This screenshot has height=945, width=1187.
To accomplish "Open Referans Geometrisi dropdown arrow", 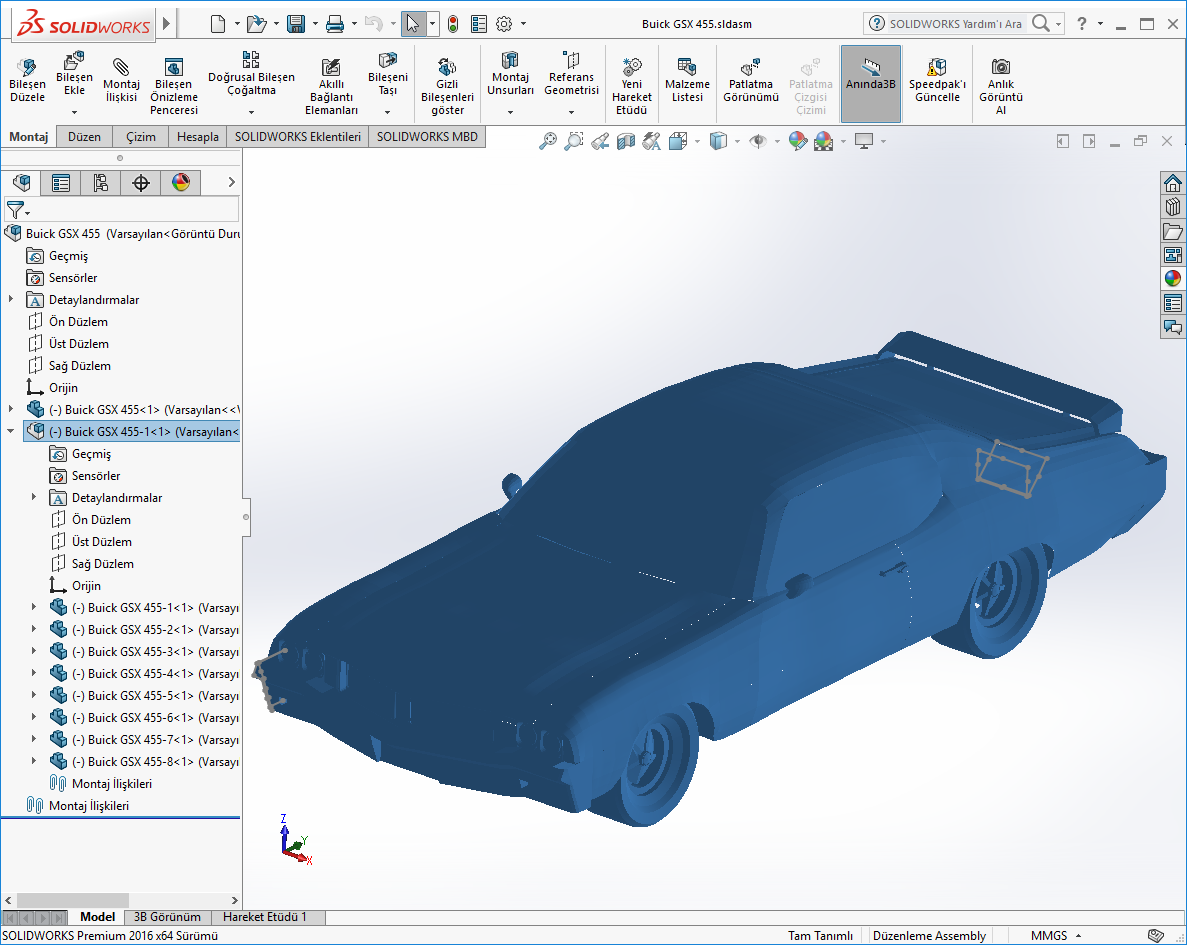I will click(x=572, y=112).
